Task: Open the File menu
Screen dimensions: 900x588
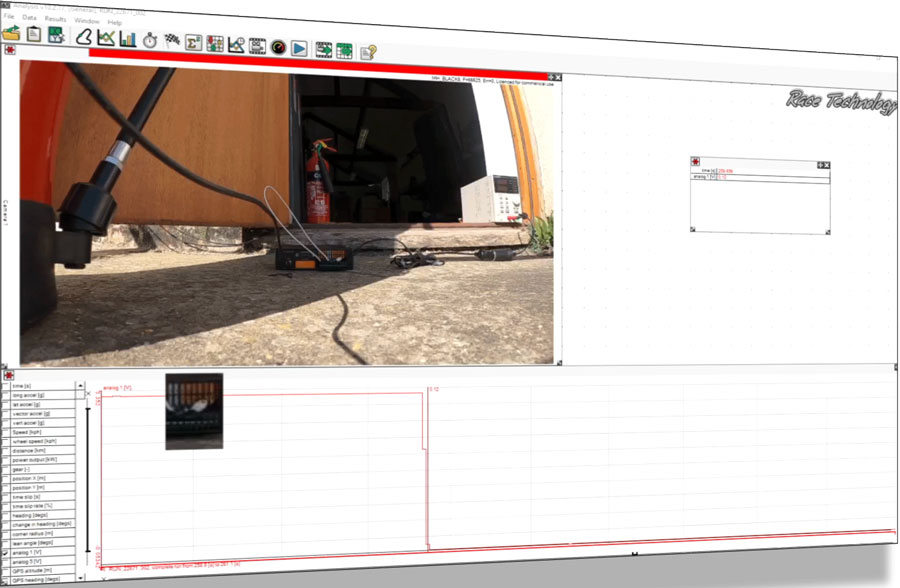Action: click(x=8, y=17)
